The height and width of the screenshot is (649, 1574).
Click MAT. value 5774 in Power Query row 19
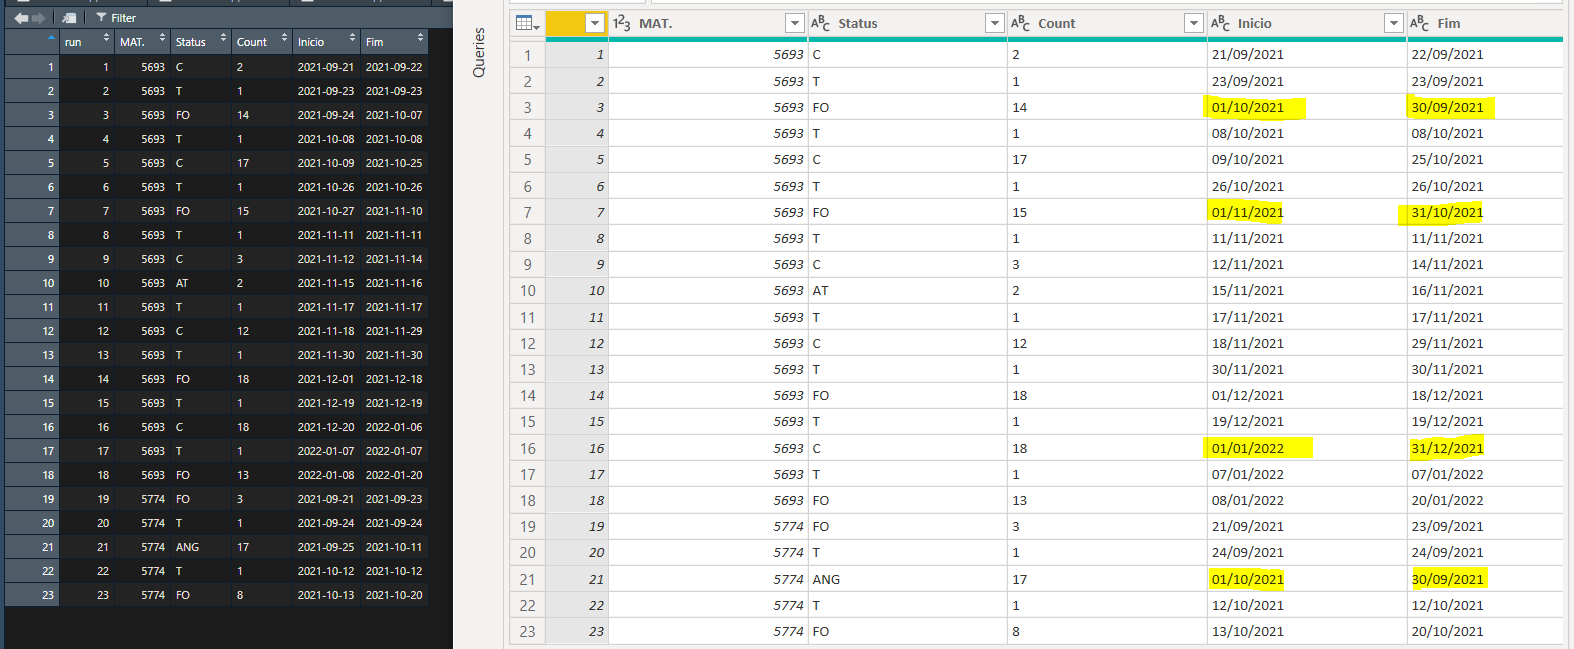click(707, 526)
